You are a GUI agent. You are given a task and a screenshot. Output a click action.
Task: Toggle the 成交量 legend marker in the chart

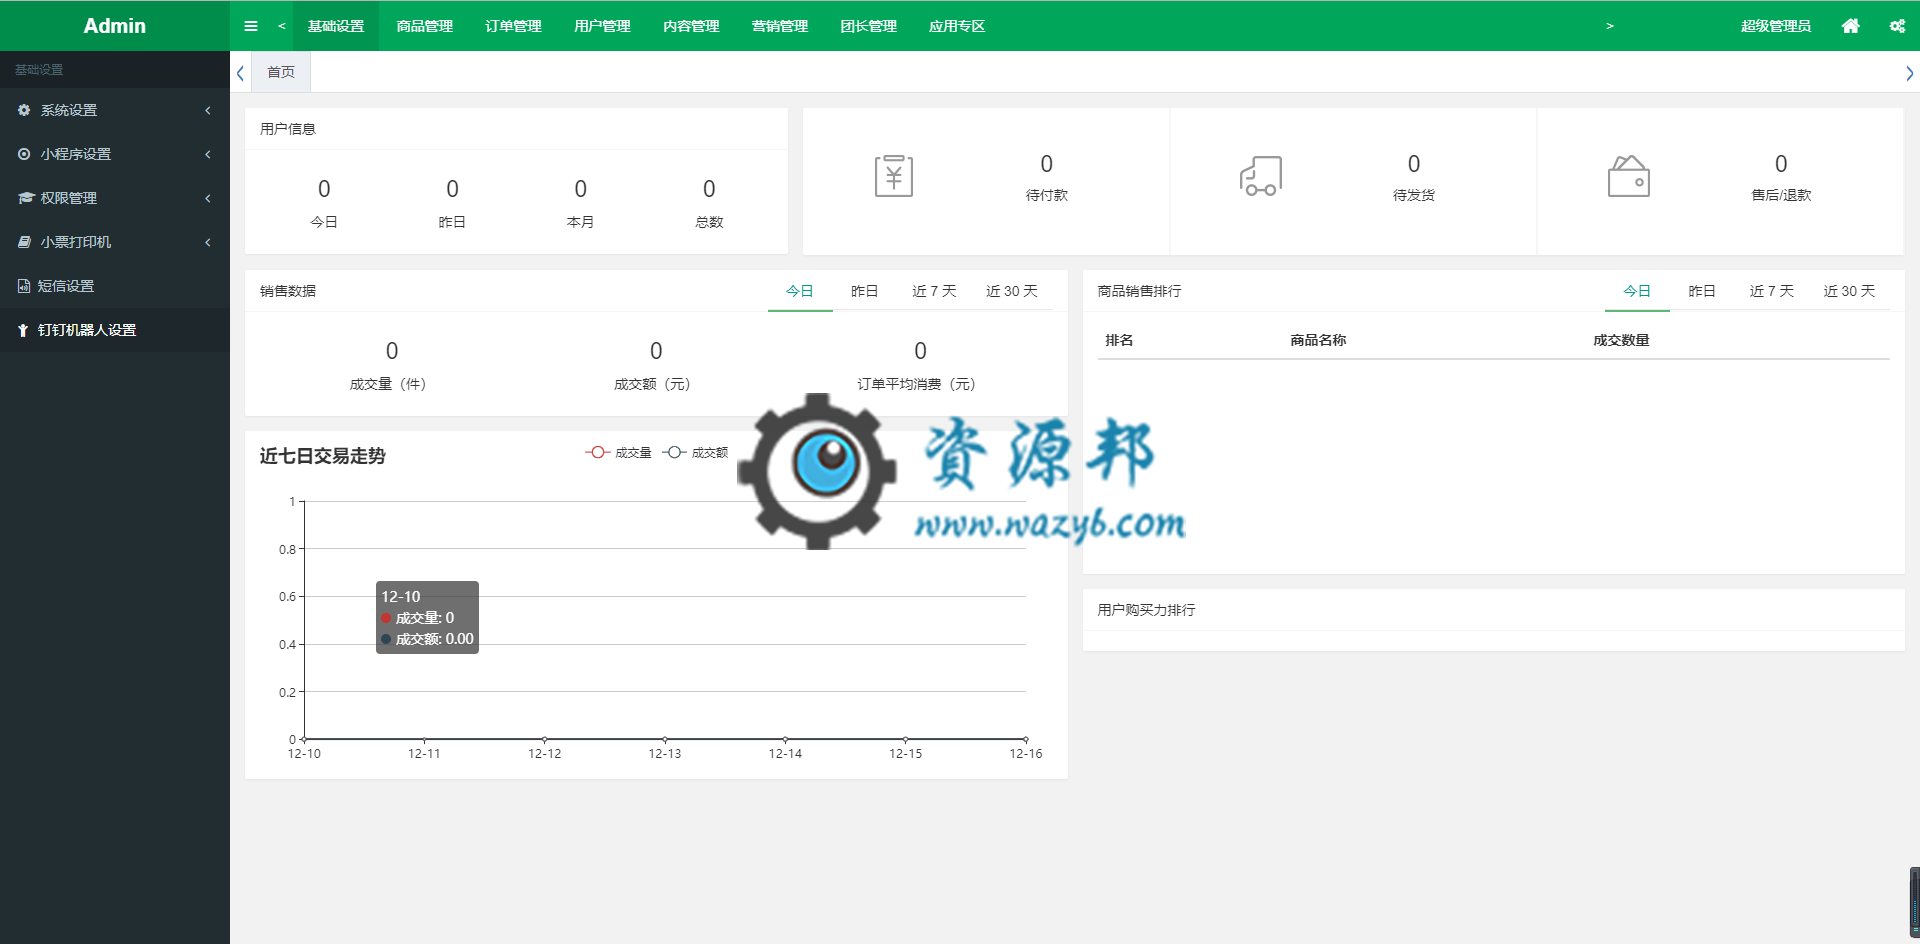(x=597, y=452)
